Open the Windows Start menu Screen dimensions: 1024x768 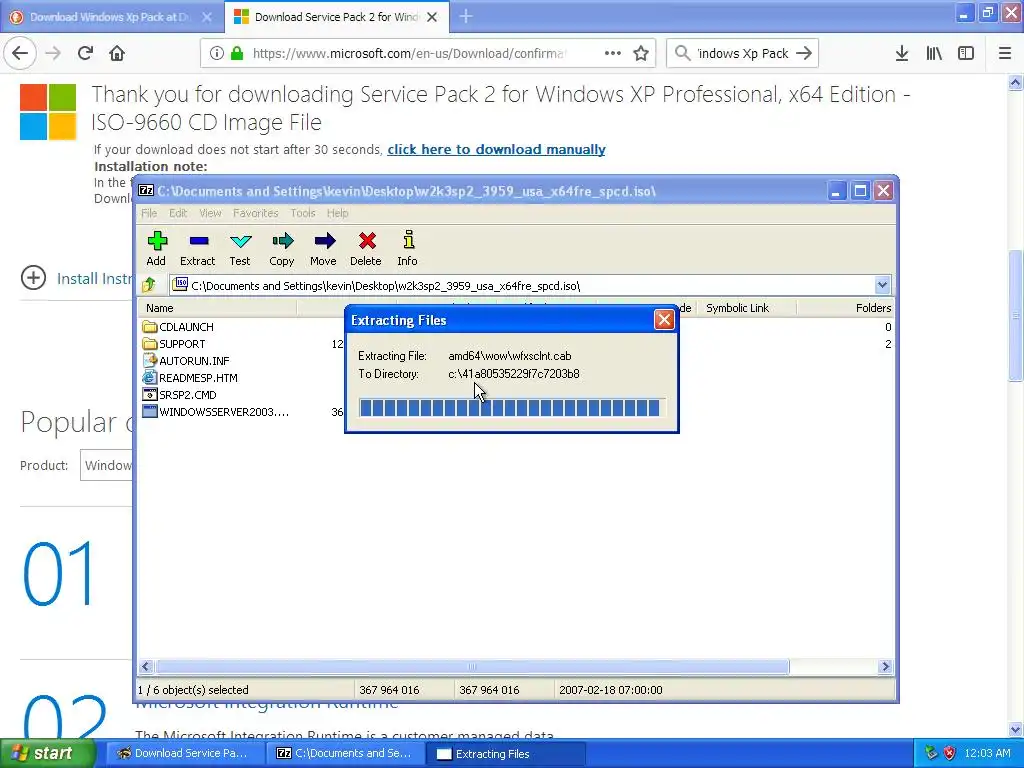point(48,753)
